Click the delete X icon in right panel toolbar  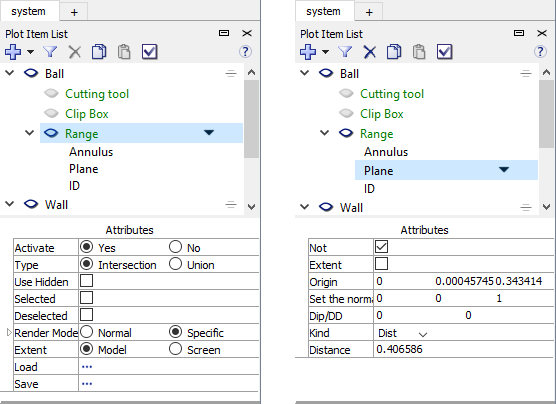(369, 52)
